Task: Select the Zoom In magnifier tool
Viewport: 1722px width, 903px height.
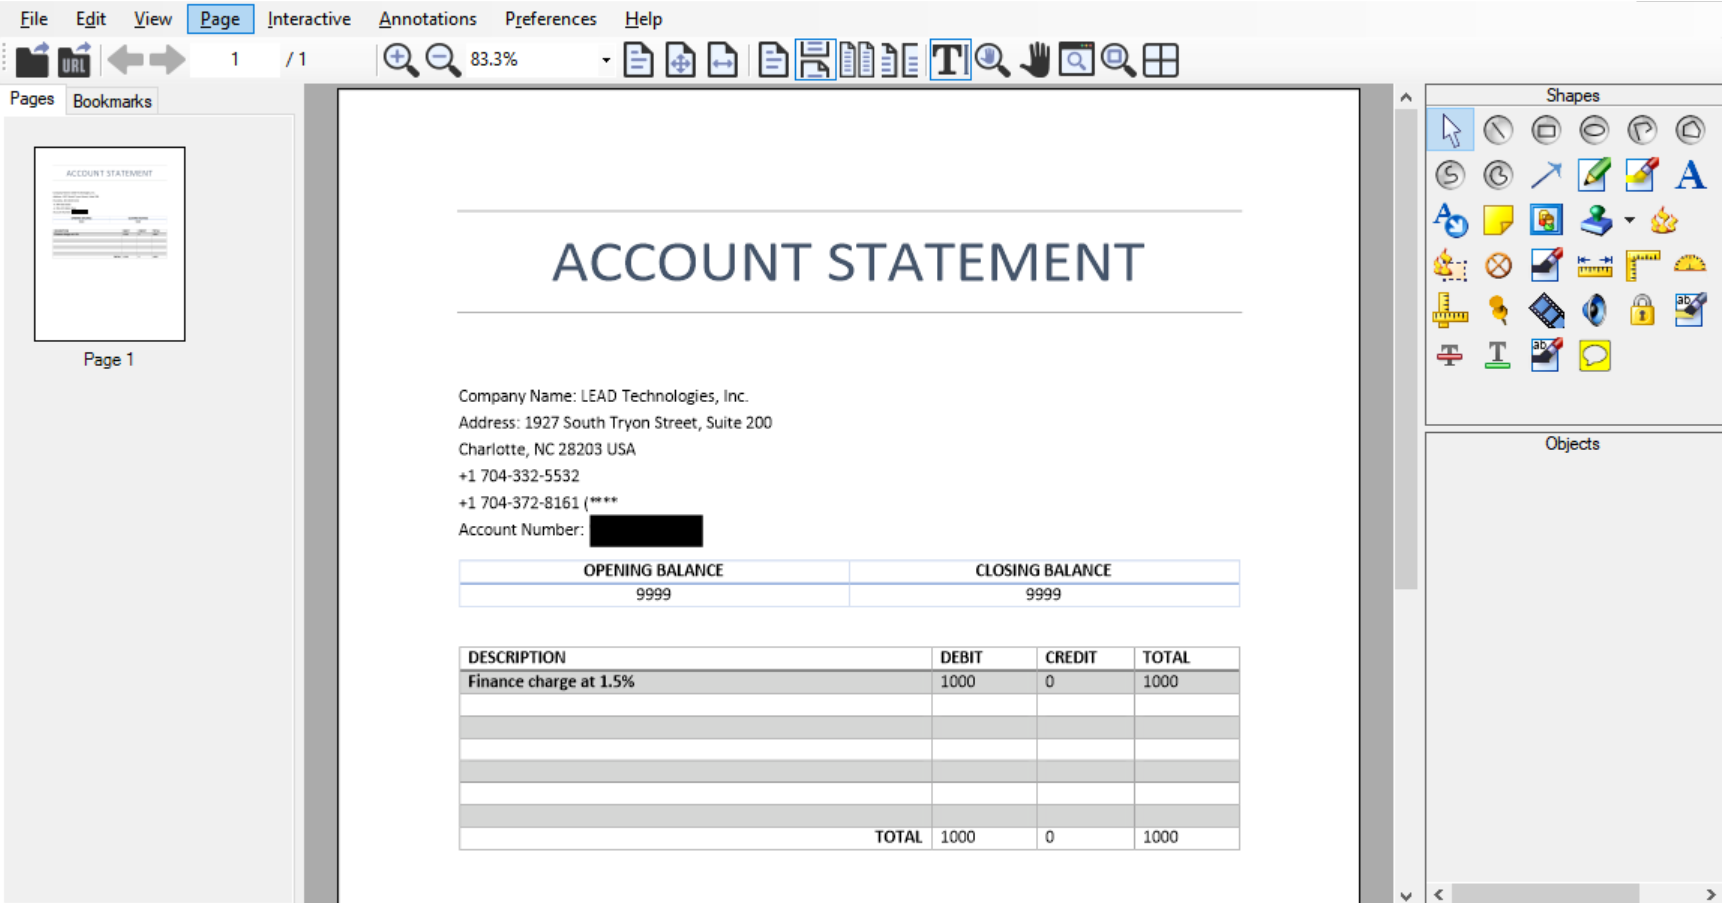Action: pos(398,60)
